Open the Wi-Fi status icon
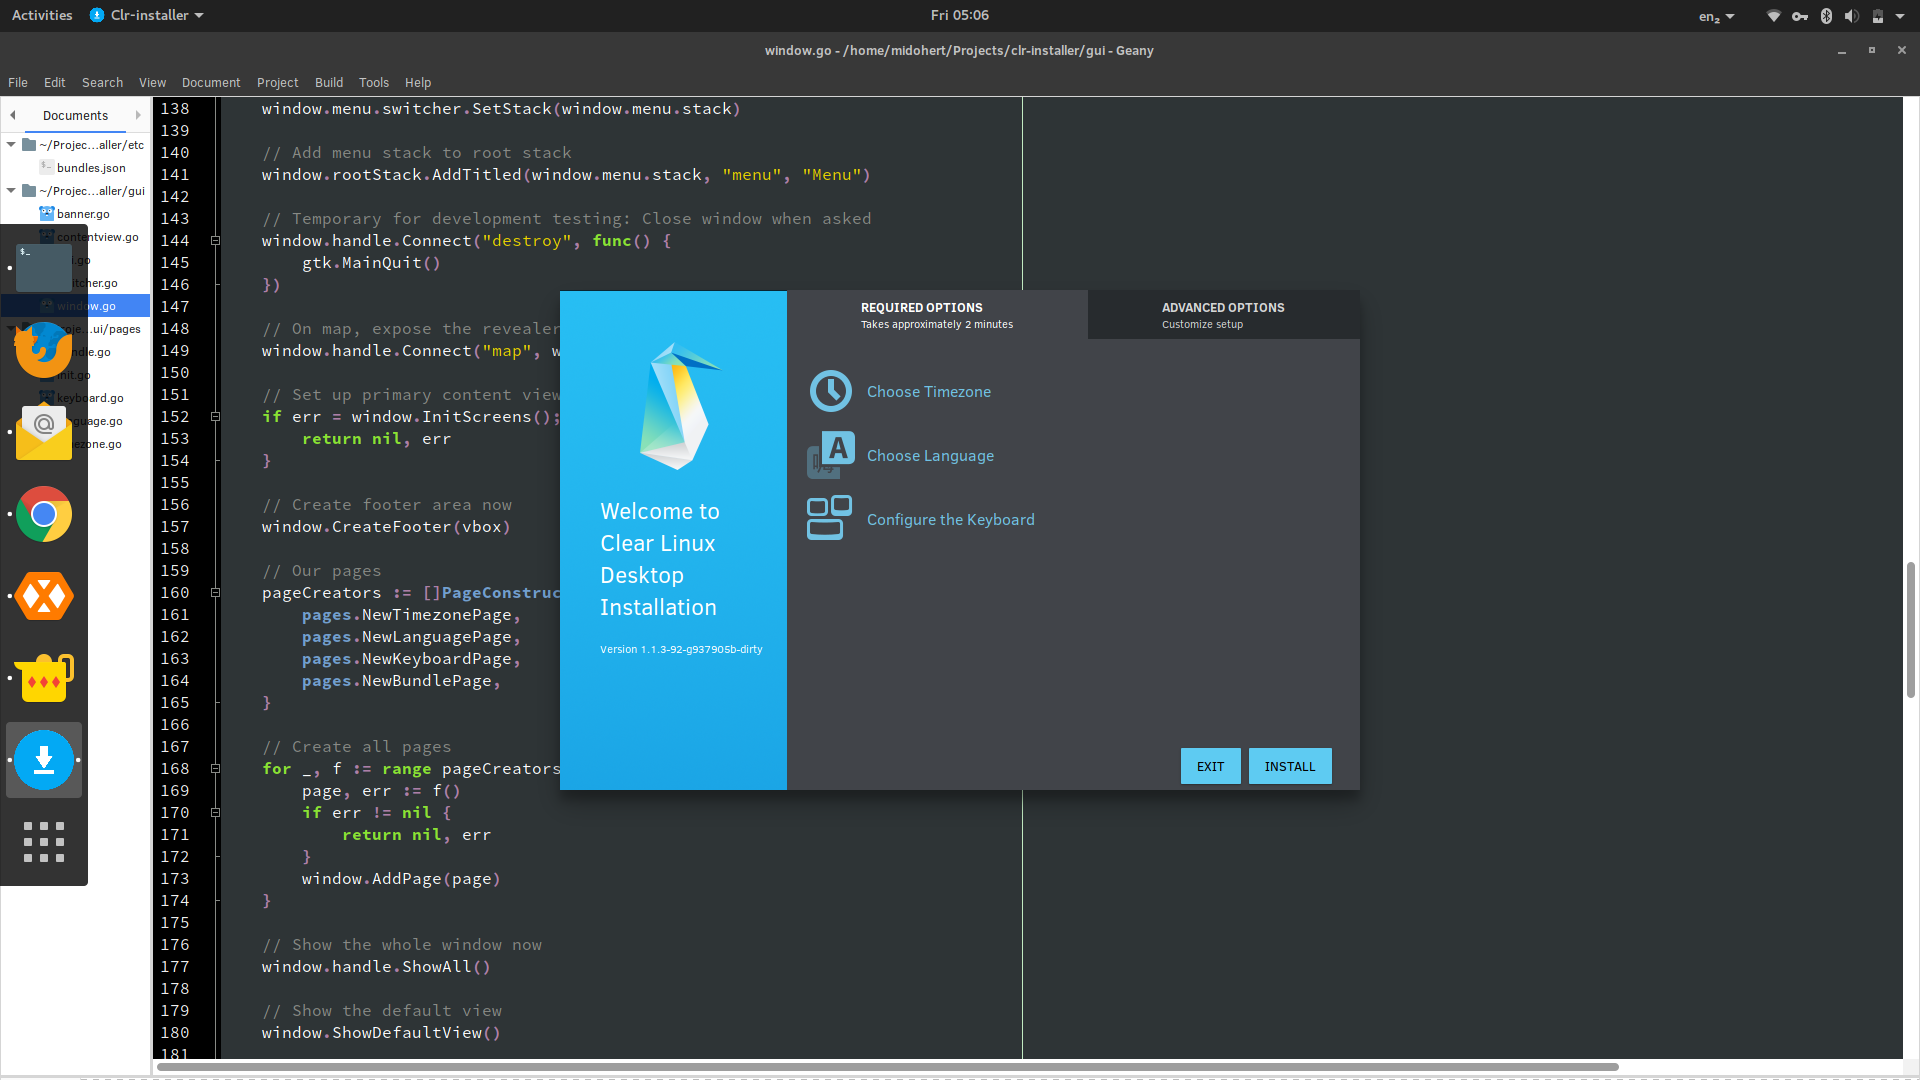The image size is (1920, 1080). (1773, 16)
